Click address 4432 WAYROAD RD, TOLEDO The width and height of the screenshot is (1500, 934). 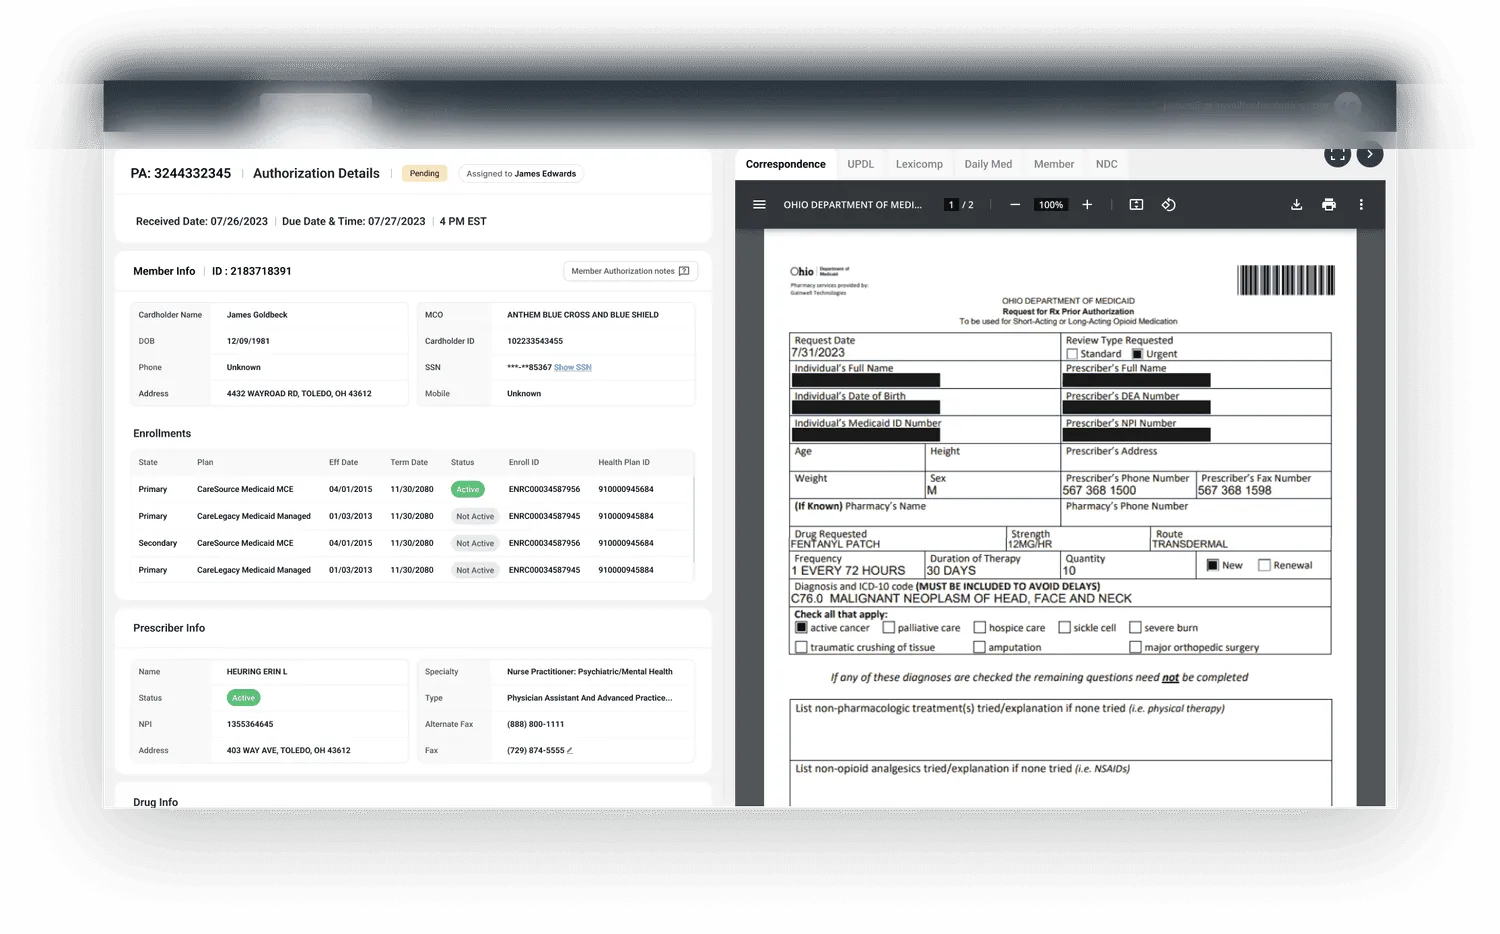pos(299,394)
